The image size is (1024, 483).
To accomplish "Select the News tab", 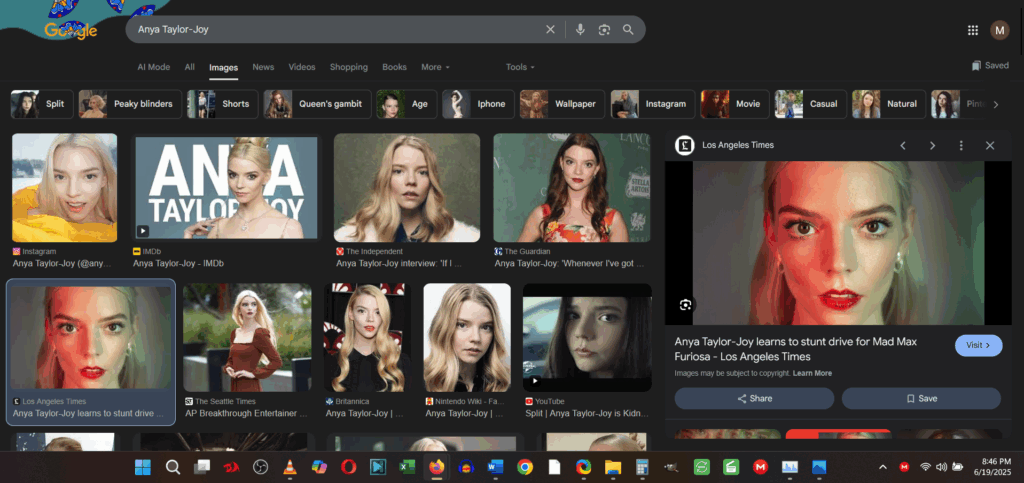I will tap(263, 67).
